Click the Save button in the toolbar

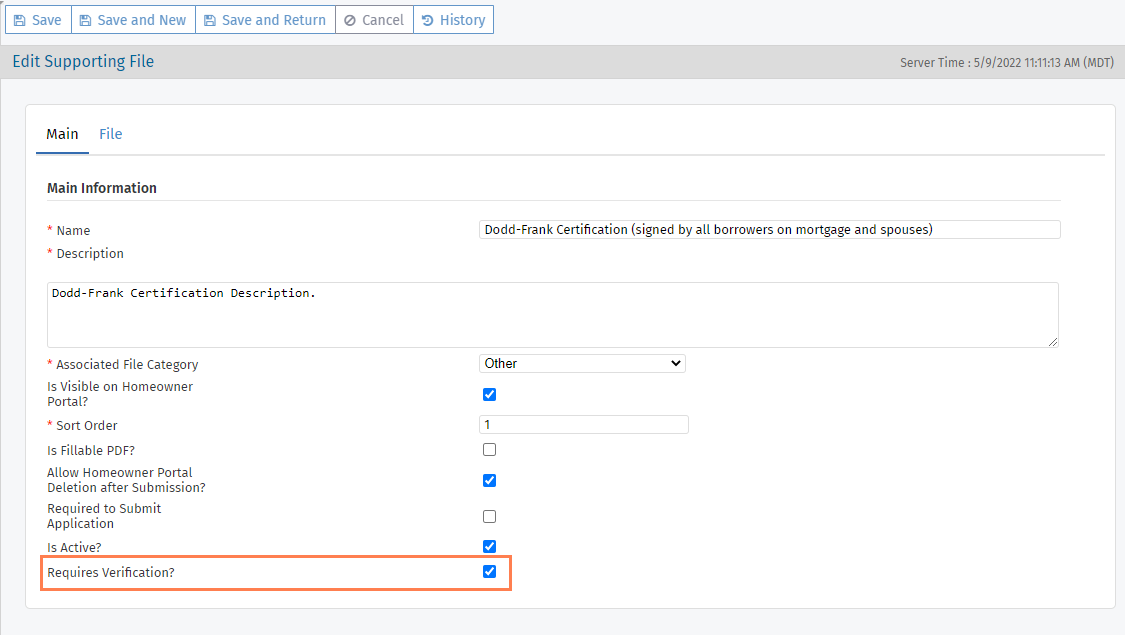38,20
